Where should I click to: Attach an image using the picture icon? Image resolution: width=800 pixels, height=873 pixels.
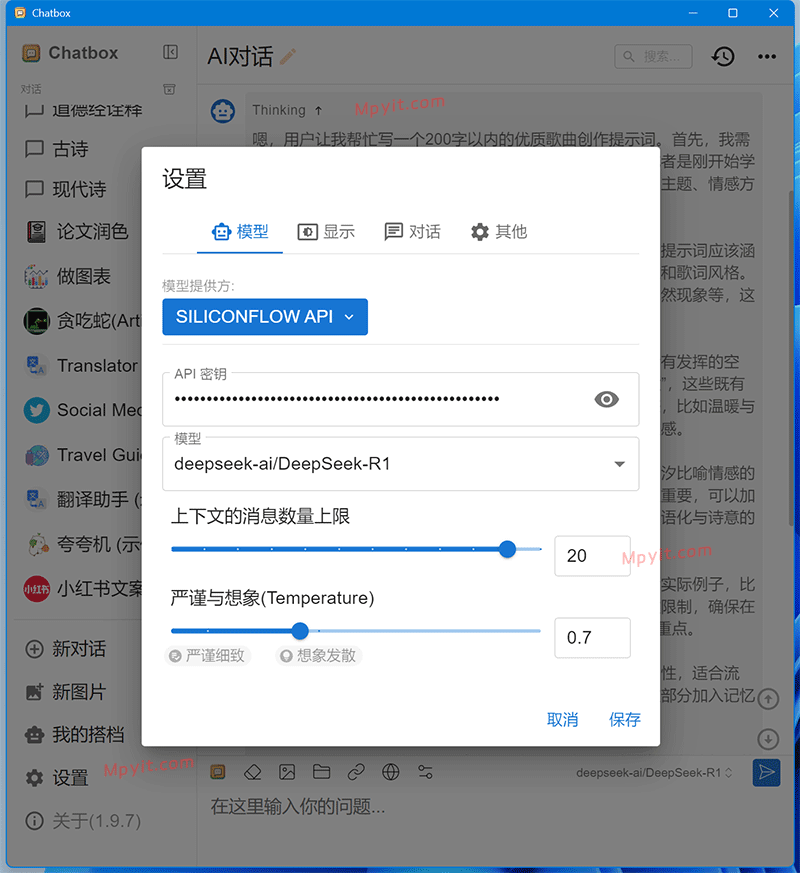click(x=287, y=772)
